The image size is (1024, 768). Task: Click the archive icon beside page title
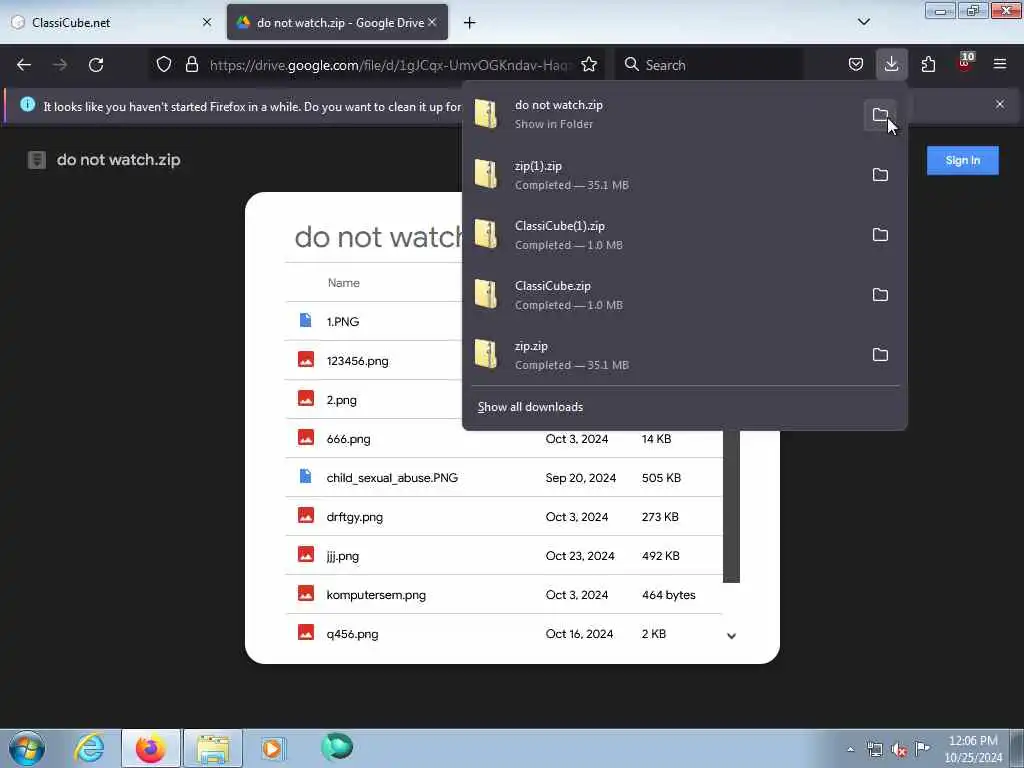pos(37,160)
